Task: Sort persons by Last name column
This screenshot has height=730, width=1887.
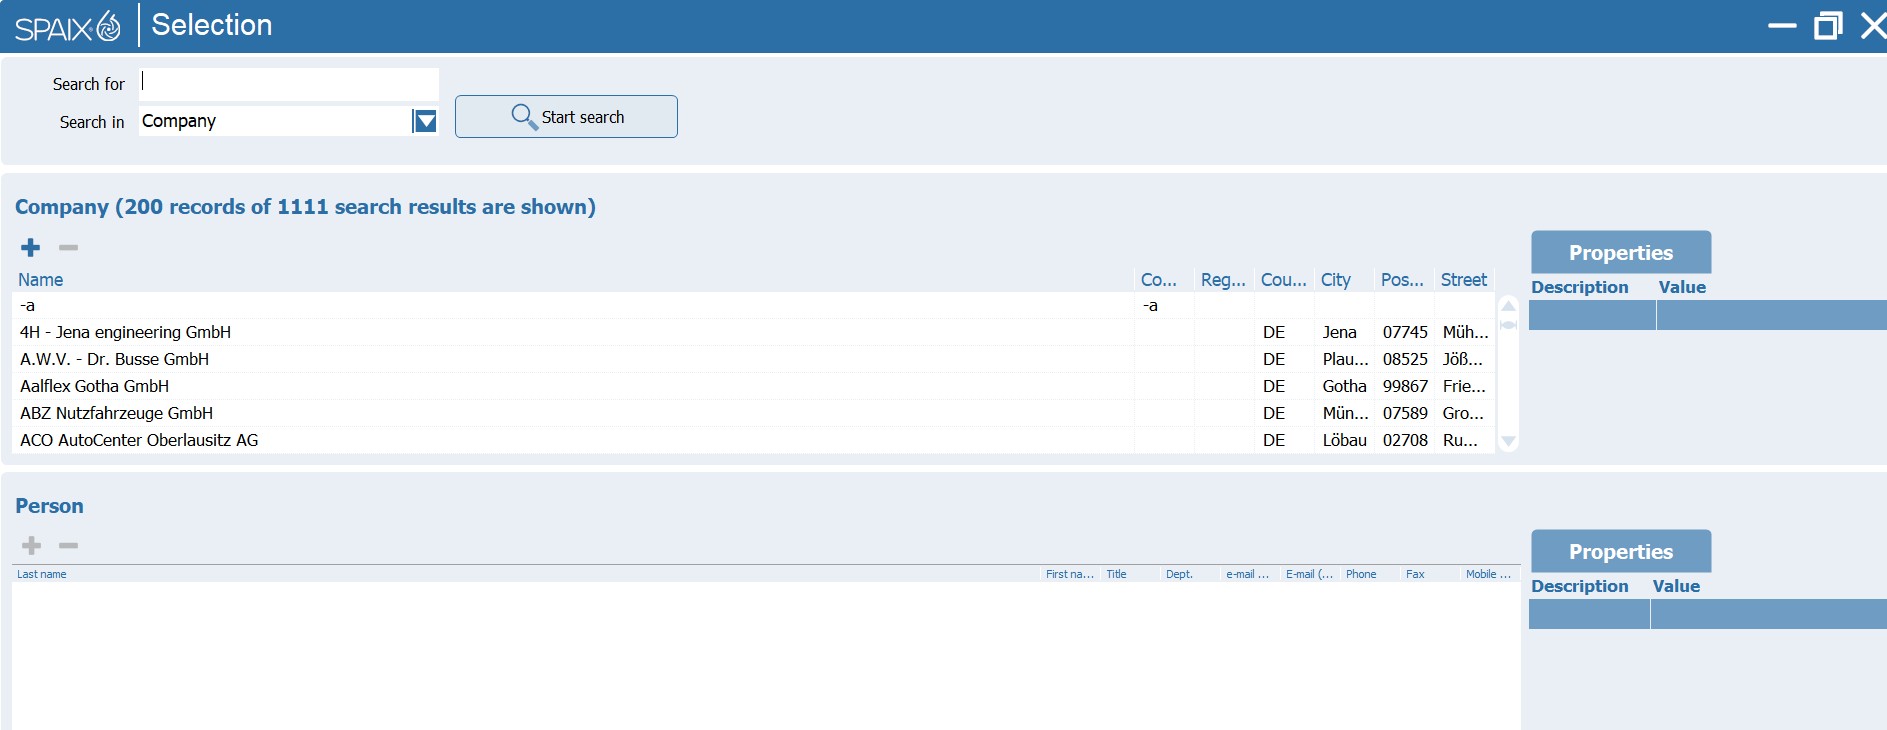Action: pos(42,574)
